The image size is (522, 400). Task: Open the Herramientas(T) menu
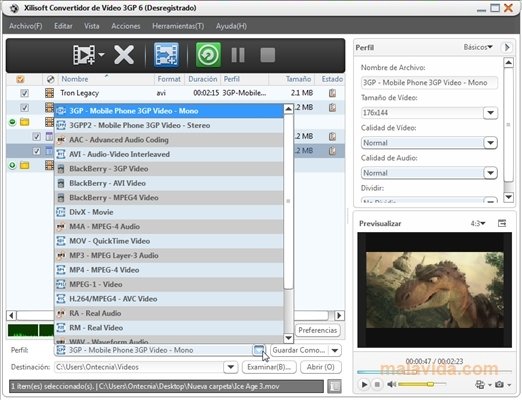(178, 26)
